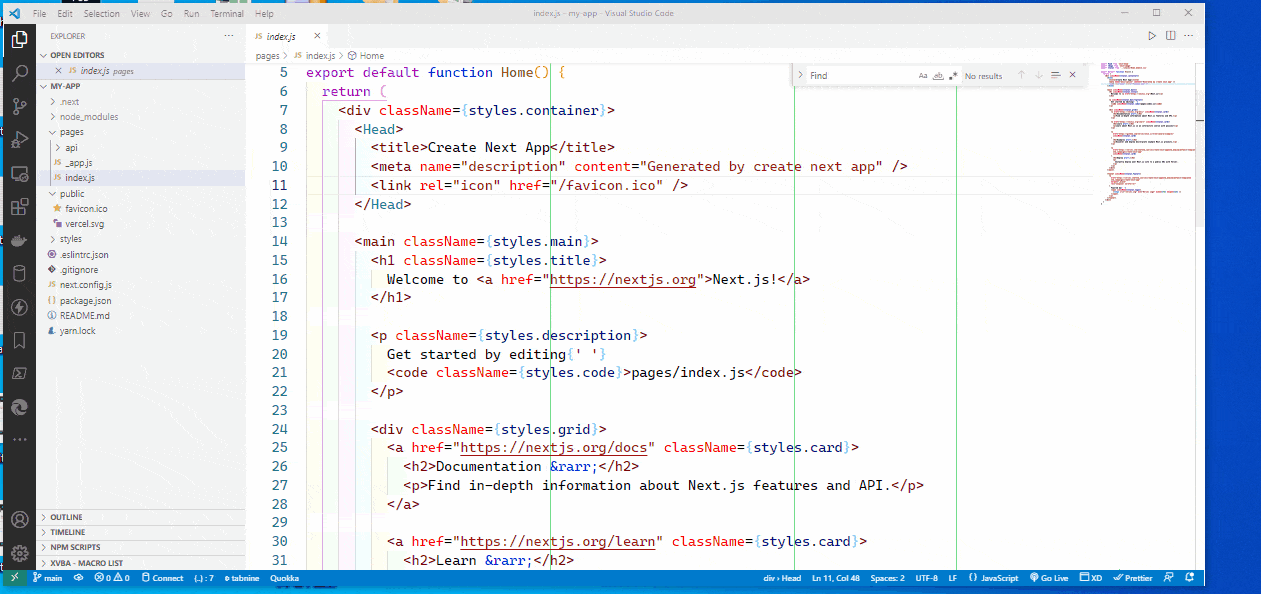
Task: Open the File menu
Action: coord(39,14)
